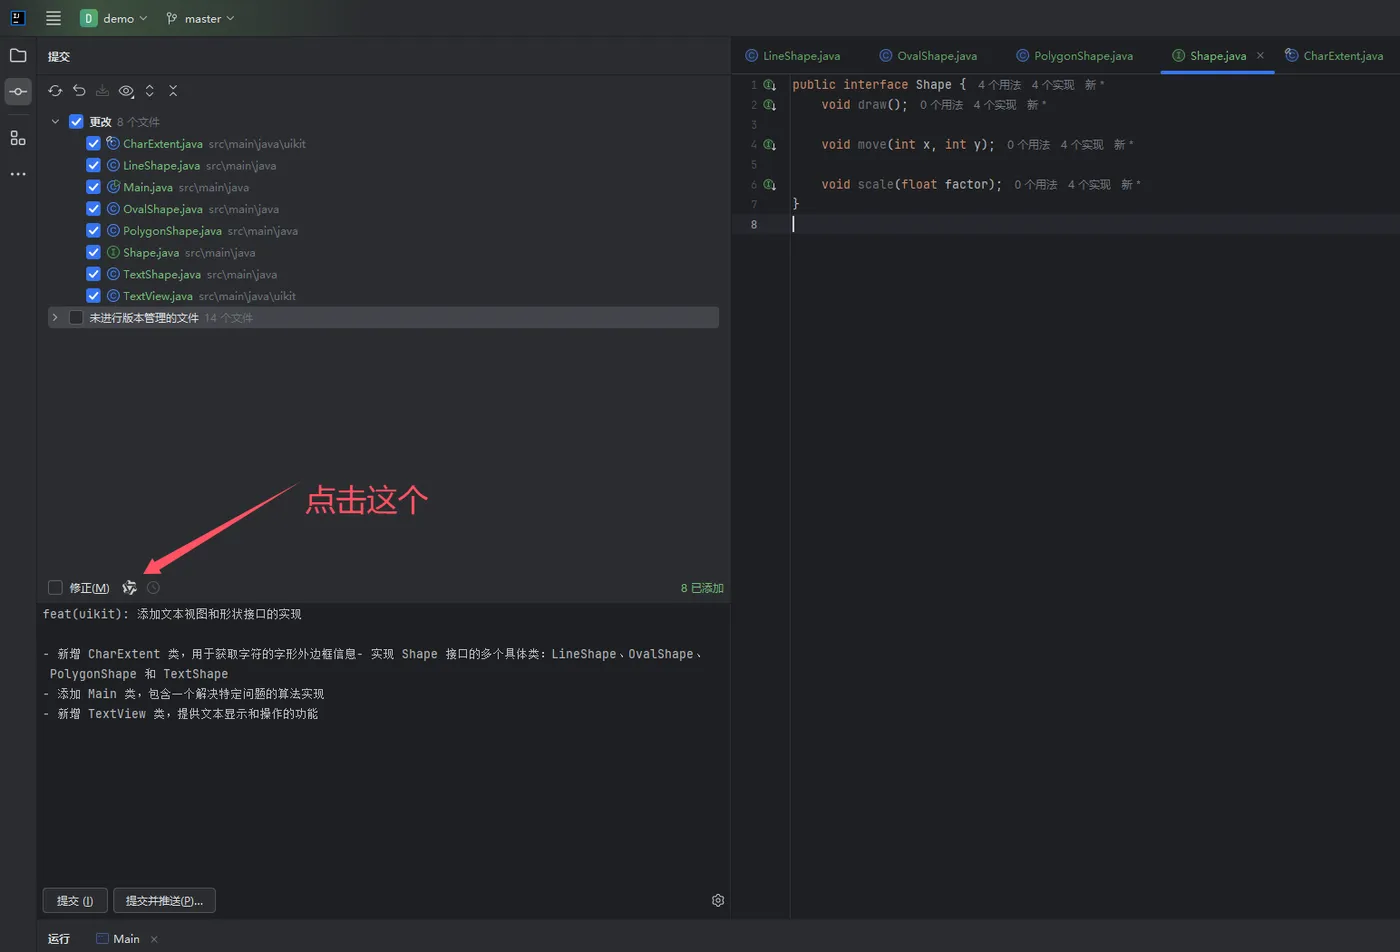
Task: Uncheck Main.java in the changes list
Action: (x=93, y=187)
